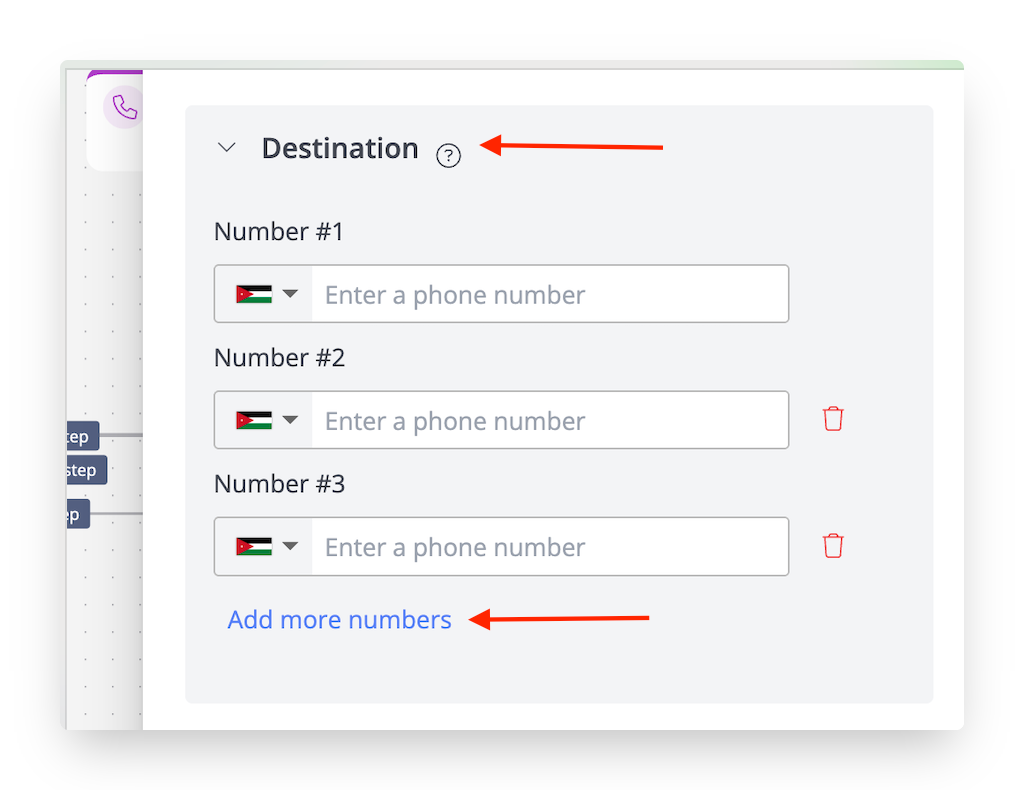Click the top step tag on the canvas
The height and width of the screenshot is (790, 1024).
click(x=79, y=437)
